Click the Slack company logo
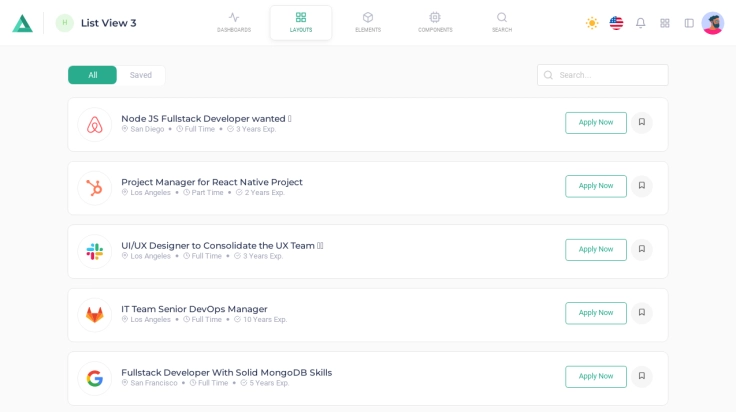The width and height of the screenshot is (736, 412). pyautogui.click(x=95, y=251)
